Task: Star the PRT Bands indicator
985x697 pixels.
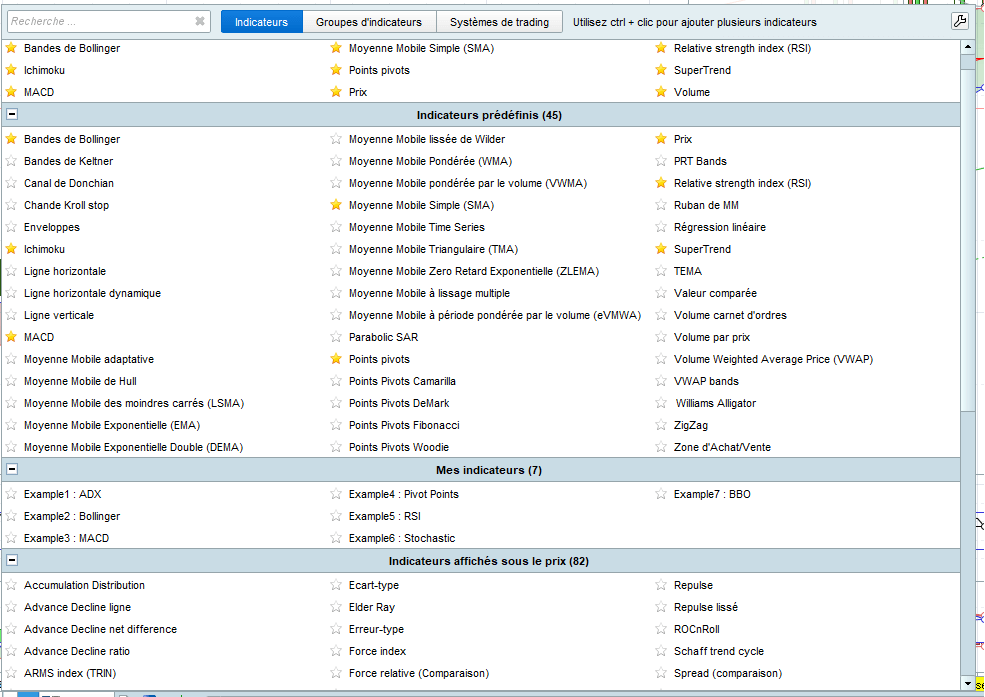Action: tap(661, 161)
